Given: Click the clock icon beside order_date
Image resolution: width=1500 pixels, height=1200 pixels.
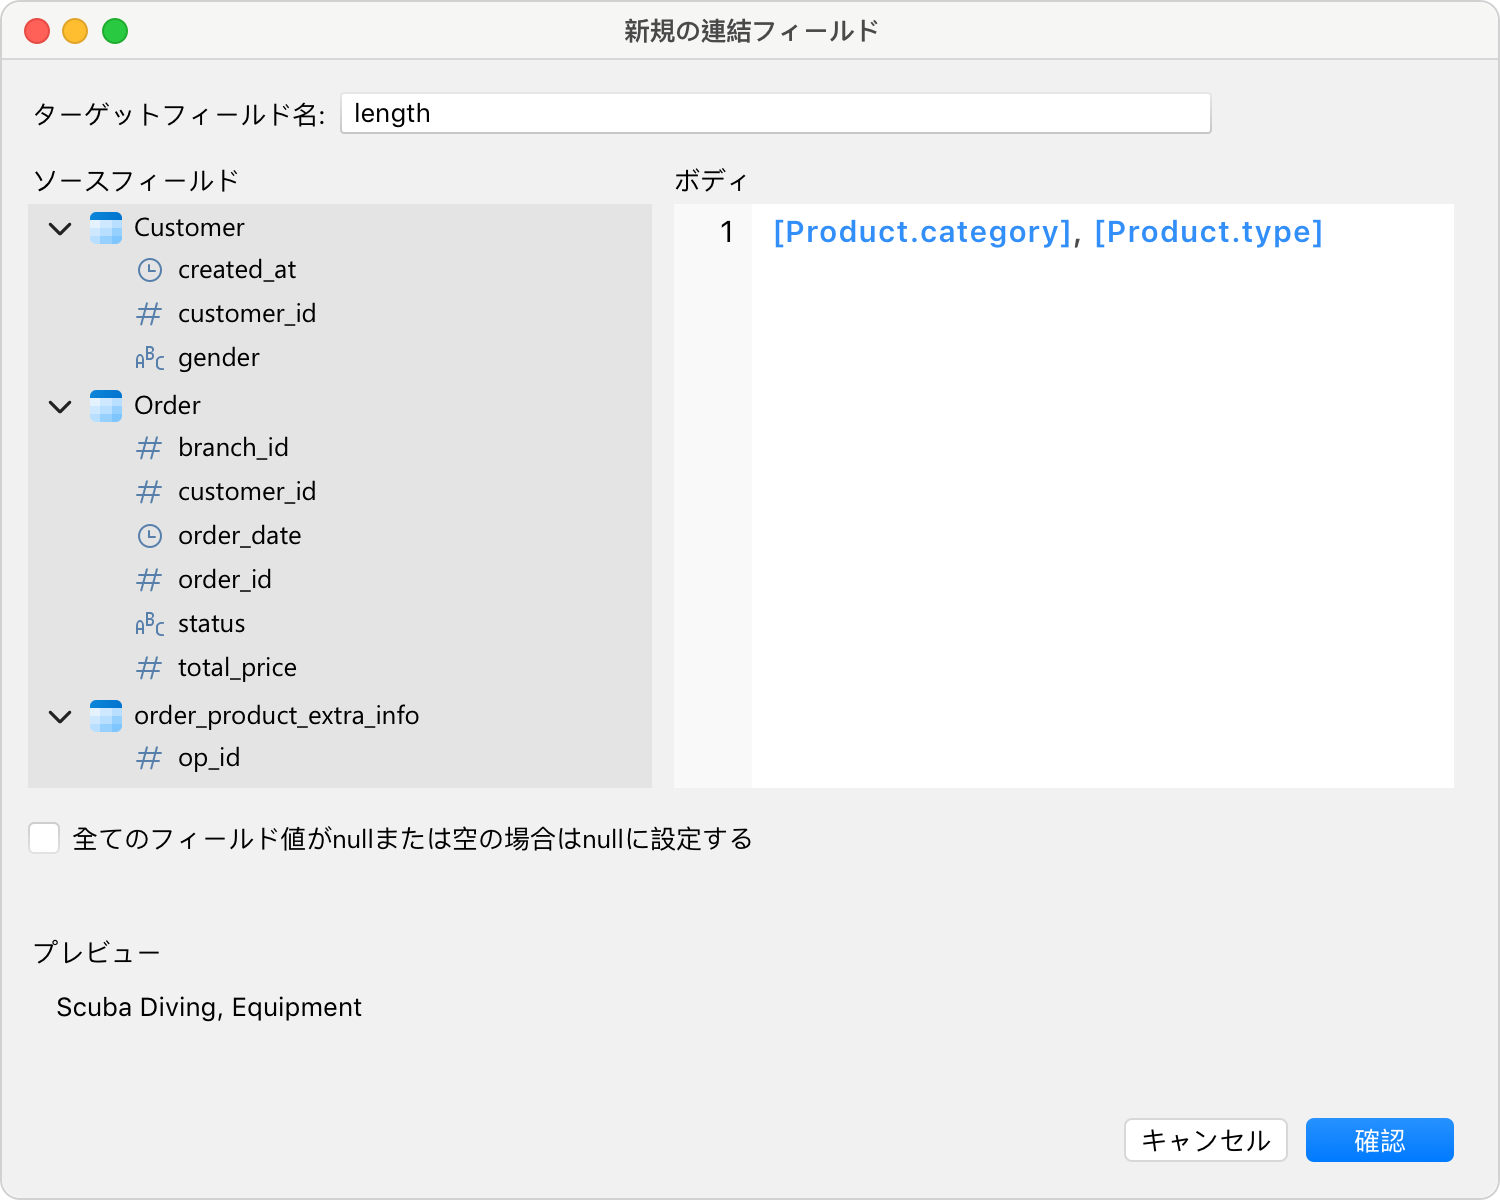Looking at the screenshot, I should tap(149, 536).
